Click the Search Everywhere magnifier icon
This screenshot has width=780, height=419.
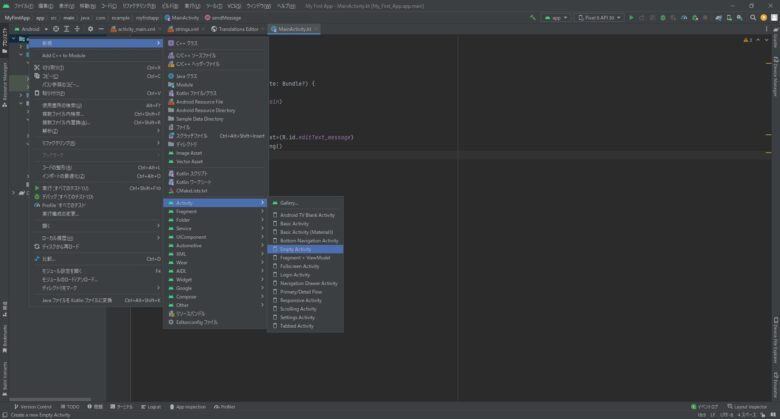[753, 18]
